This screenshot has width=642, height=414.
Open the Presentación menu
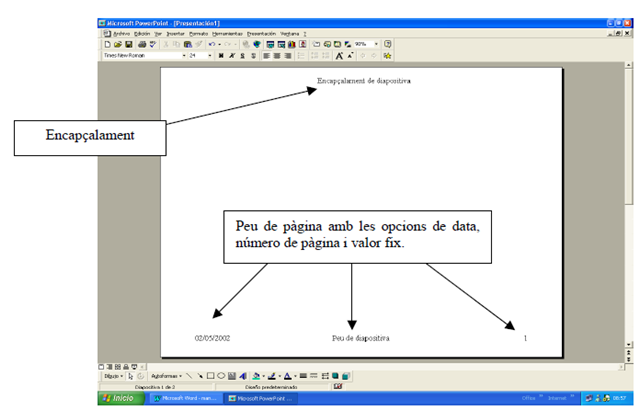coord(261,34)
